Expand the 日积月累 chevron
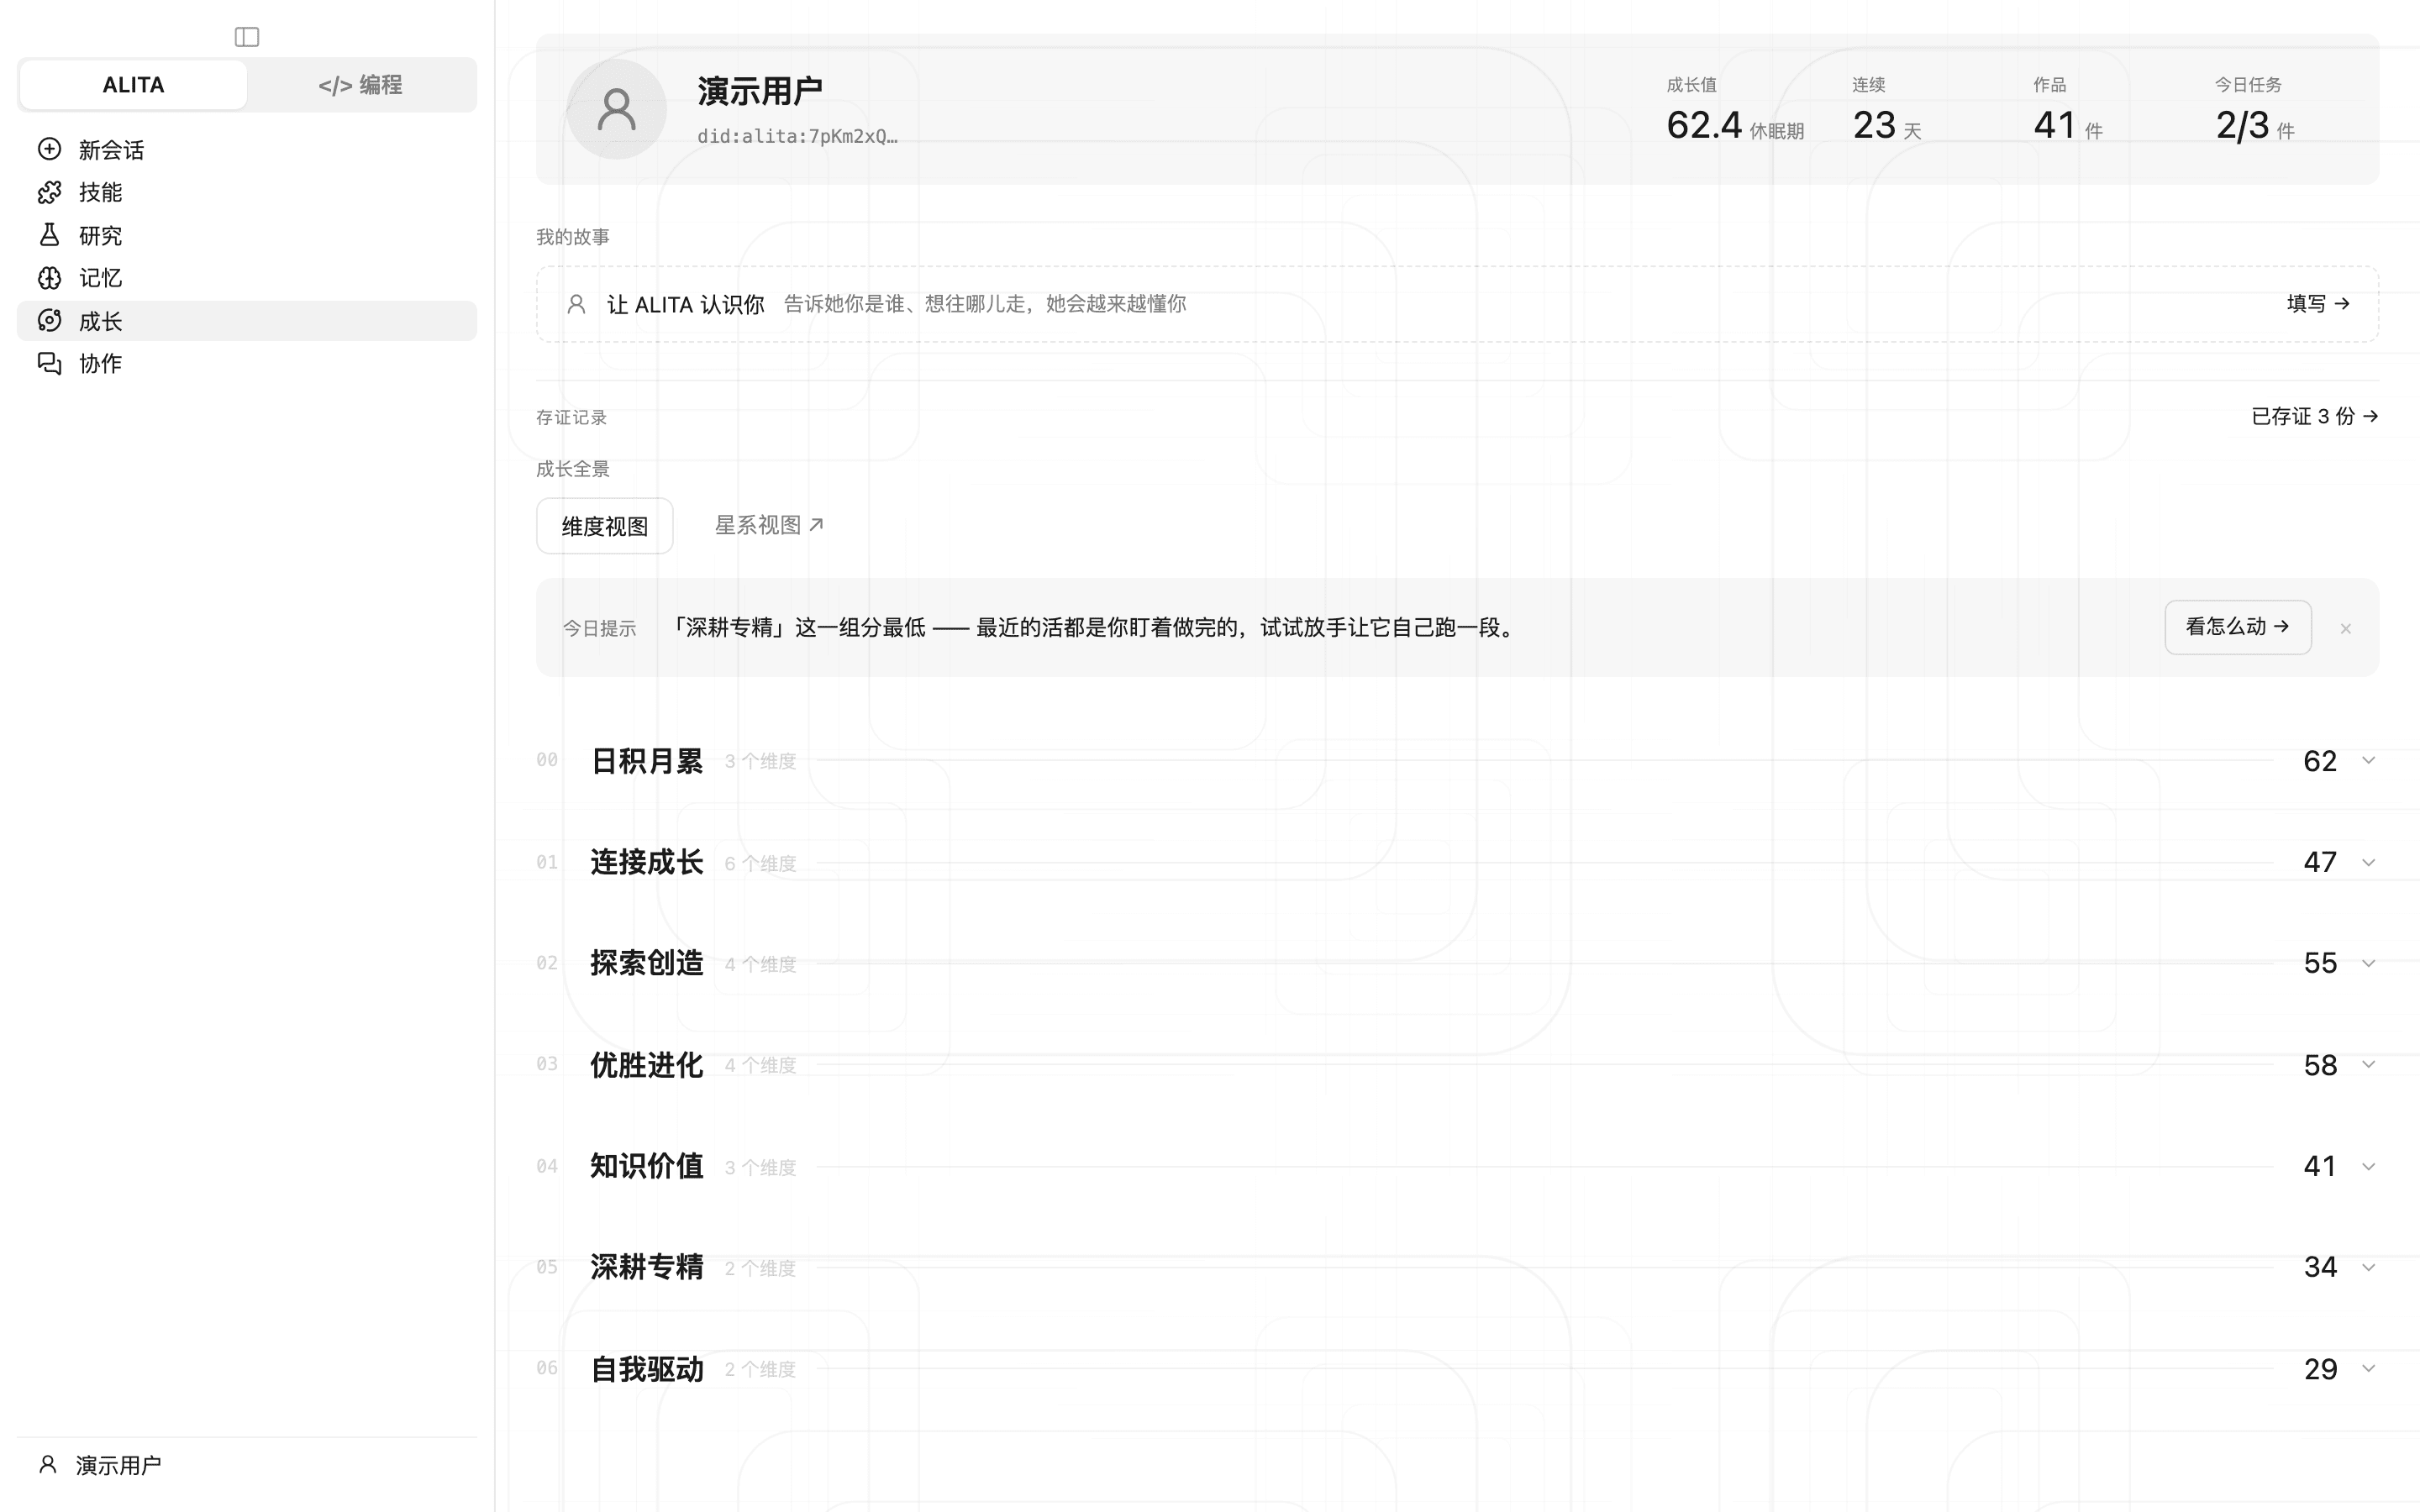This screenshot has width=2420, height=1512. coord(2368,761)
